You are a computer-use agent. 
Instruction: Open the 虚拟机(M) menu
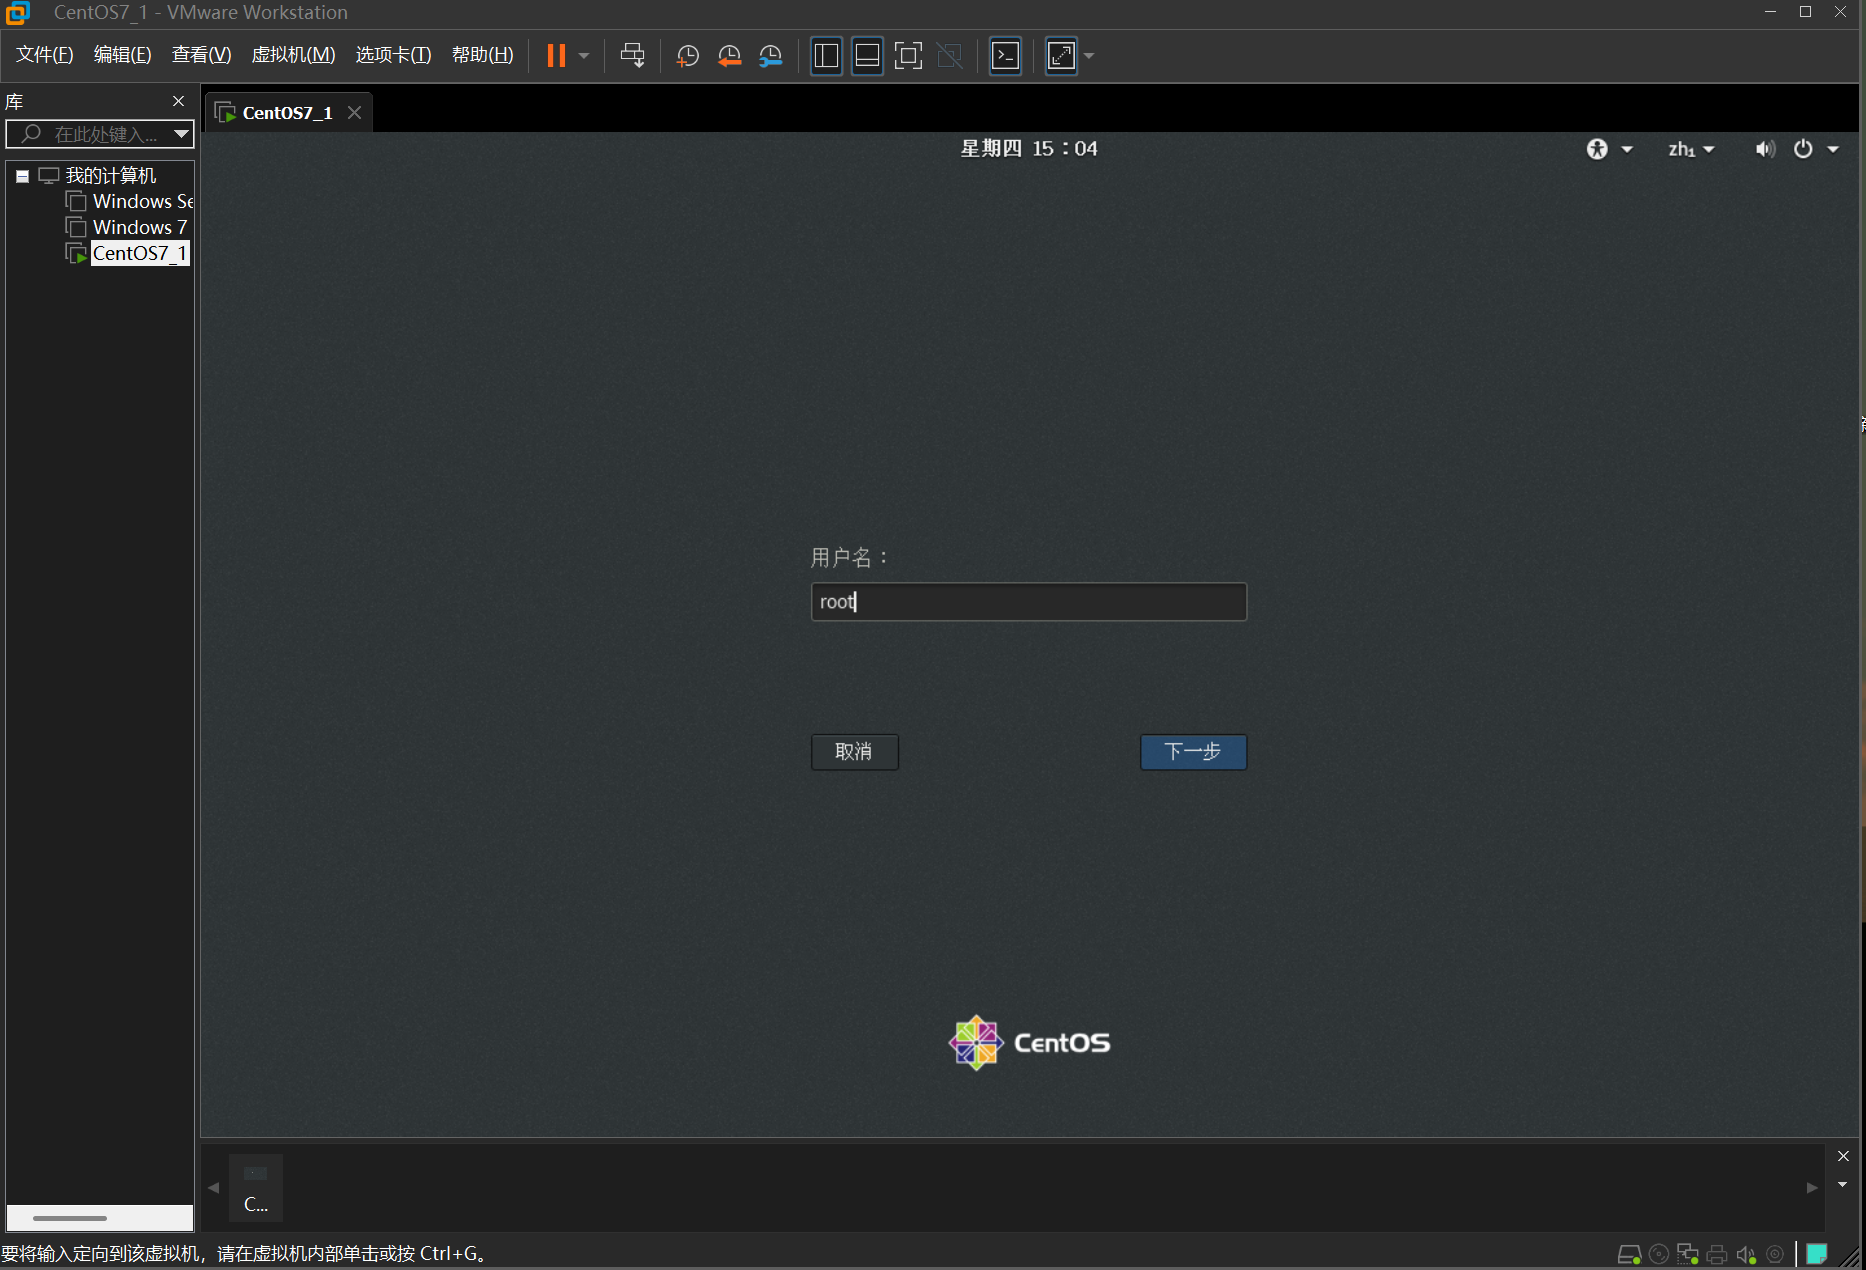[293, 55]
